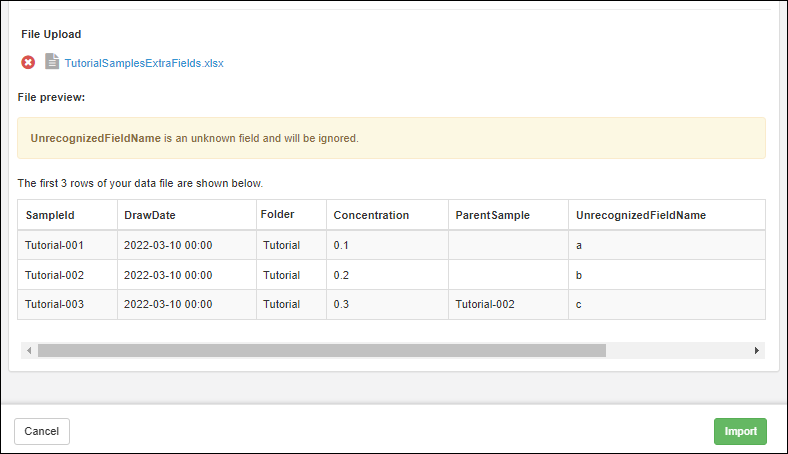788x454 pixels.
Task: Select the DrawDate column header
Action: pos(149,215)
